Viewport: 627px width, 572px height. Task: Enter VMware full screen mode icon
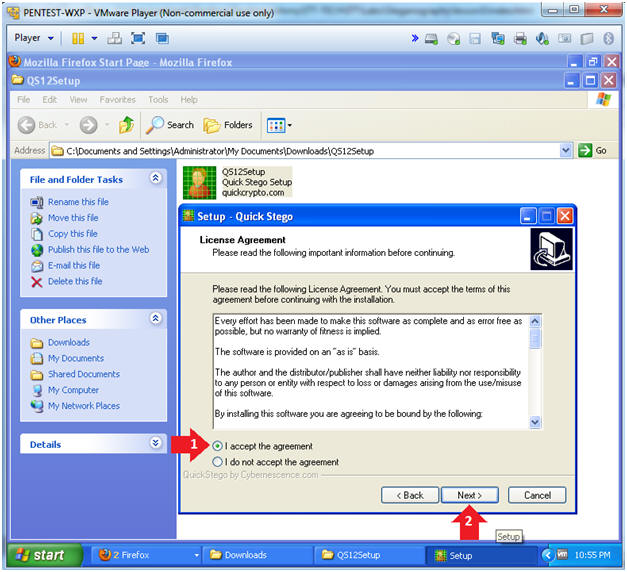[138, 38]
